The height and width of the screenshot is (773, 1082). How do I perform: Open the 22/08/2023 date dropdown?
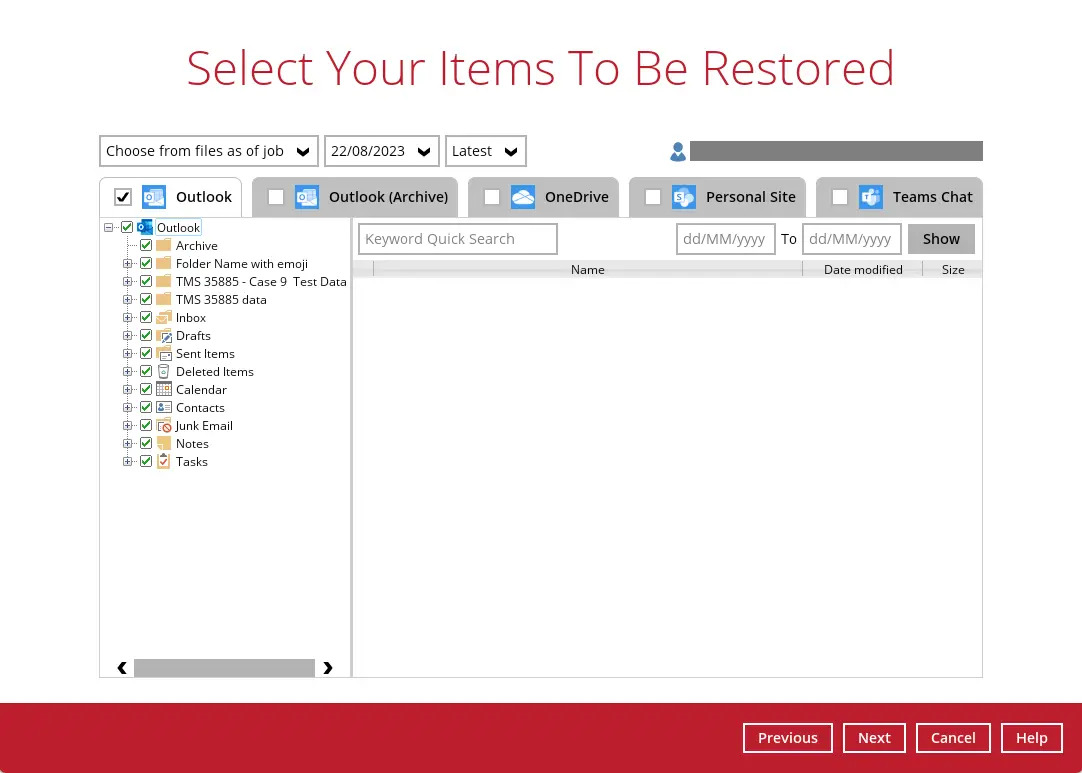[x=382, y=151]
